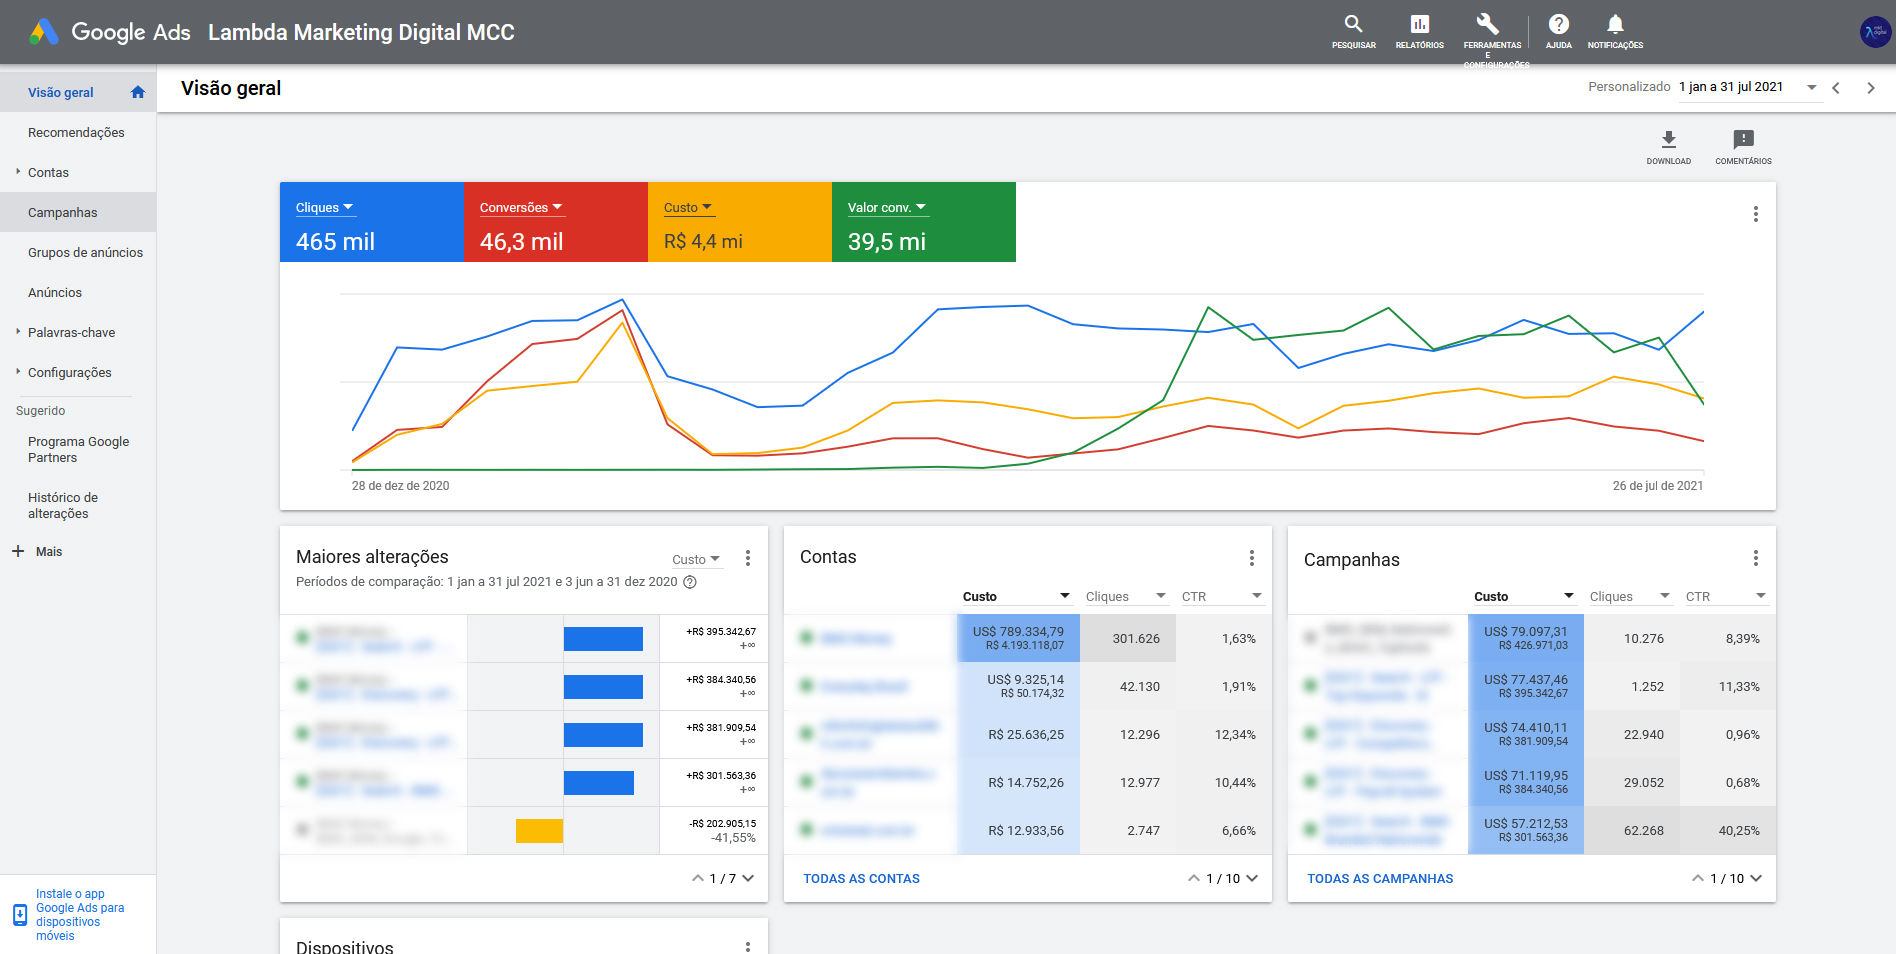Click the yellow negative change bar
Screen dimensions: 1896x954
[x=539, y=831]
